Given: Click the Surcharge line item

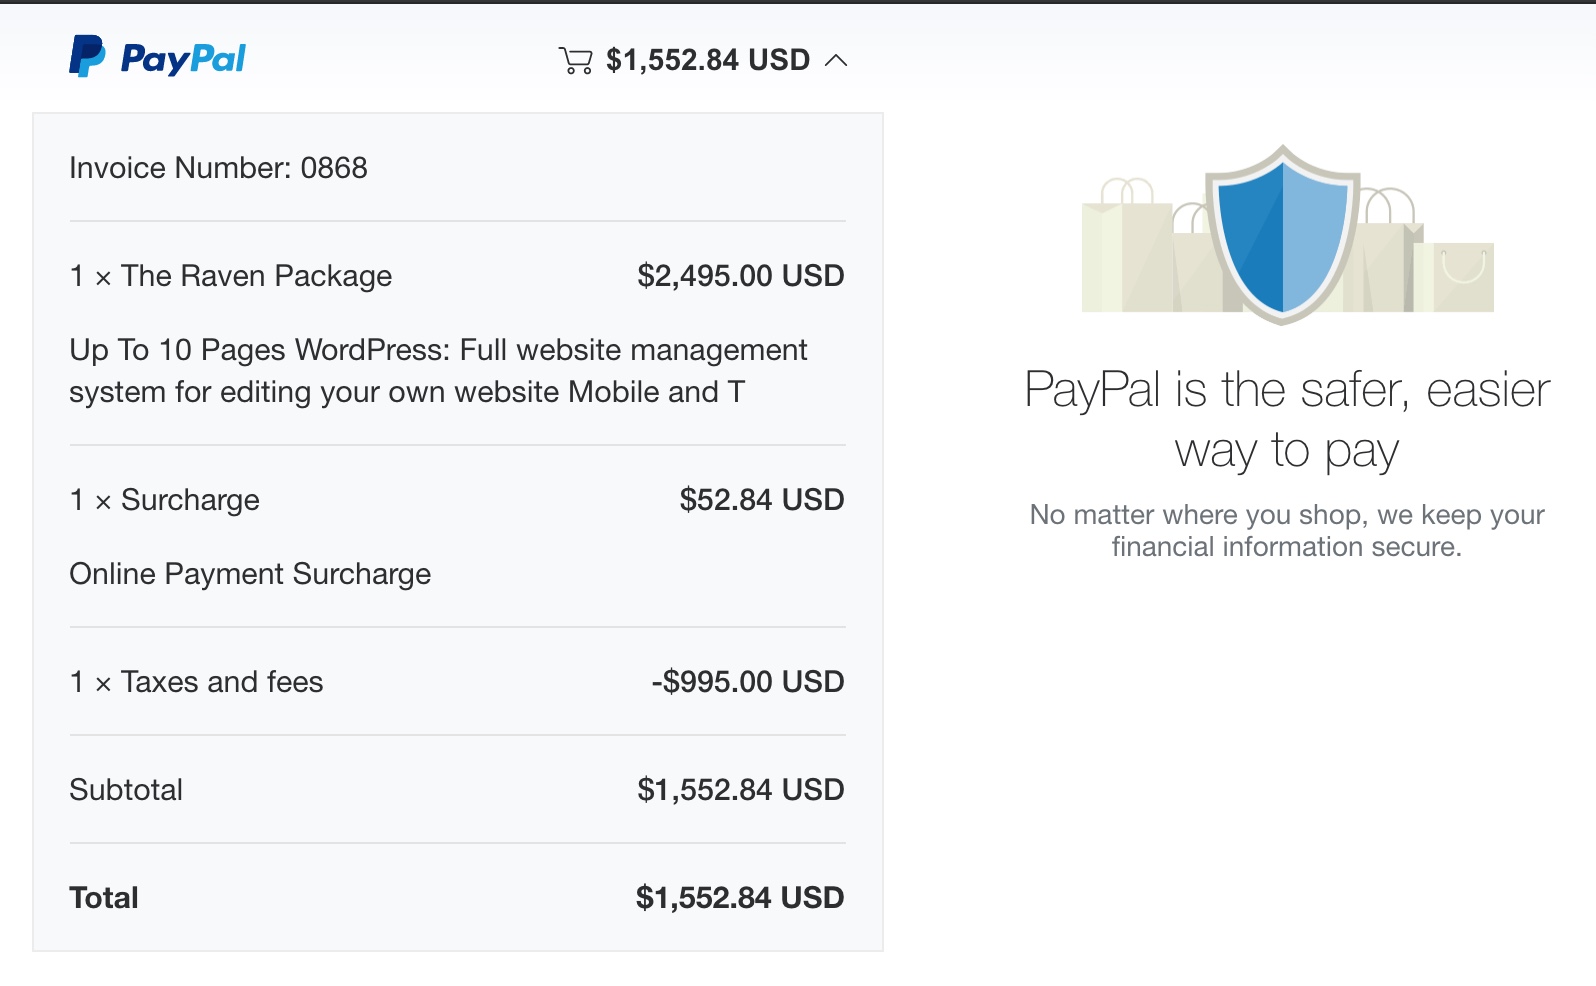Looking at the screenshot, I should 165,500.
